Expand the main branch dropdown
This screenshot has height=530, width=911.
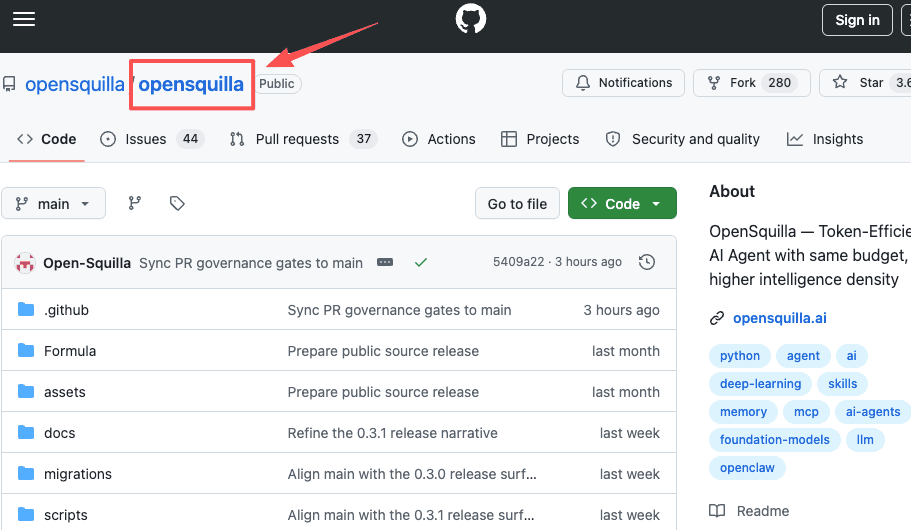pos(53,203)
